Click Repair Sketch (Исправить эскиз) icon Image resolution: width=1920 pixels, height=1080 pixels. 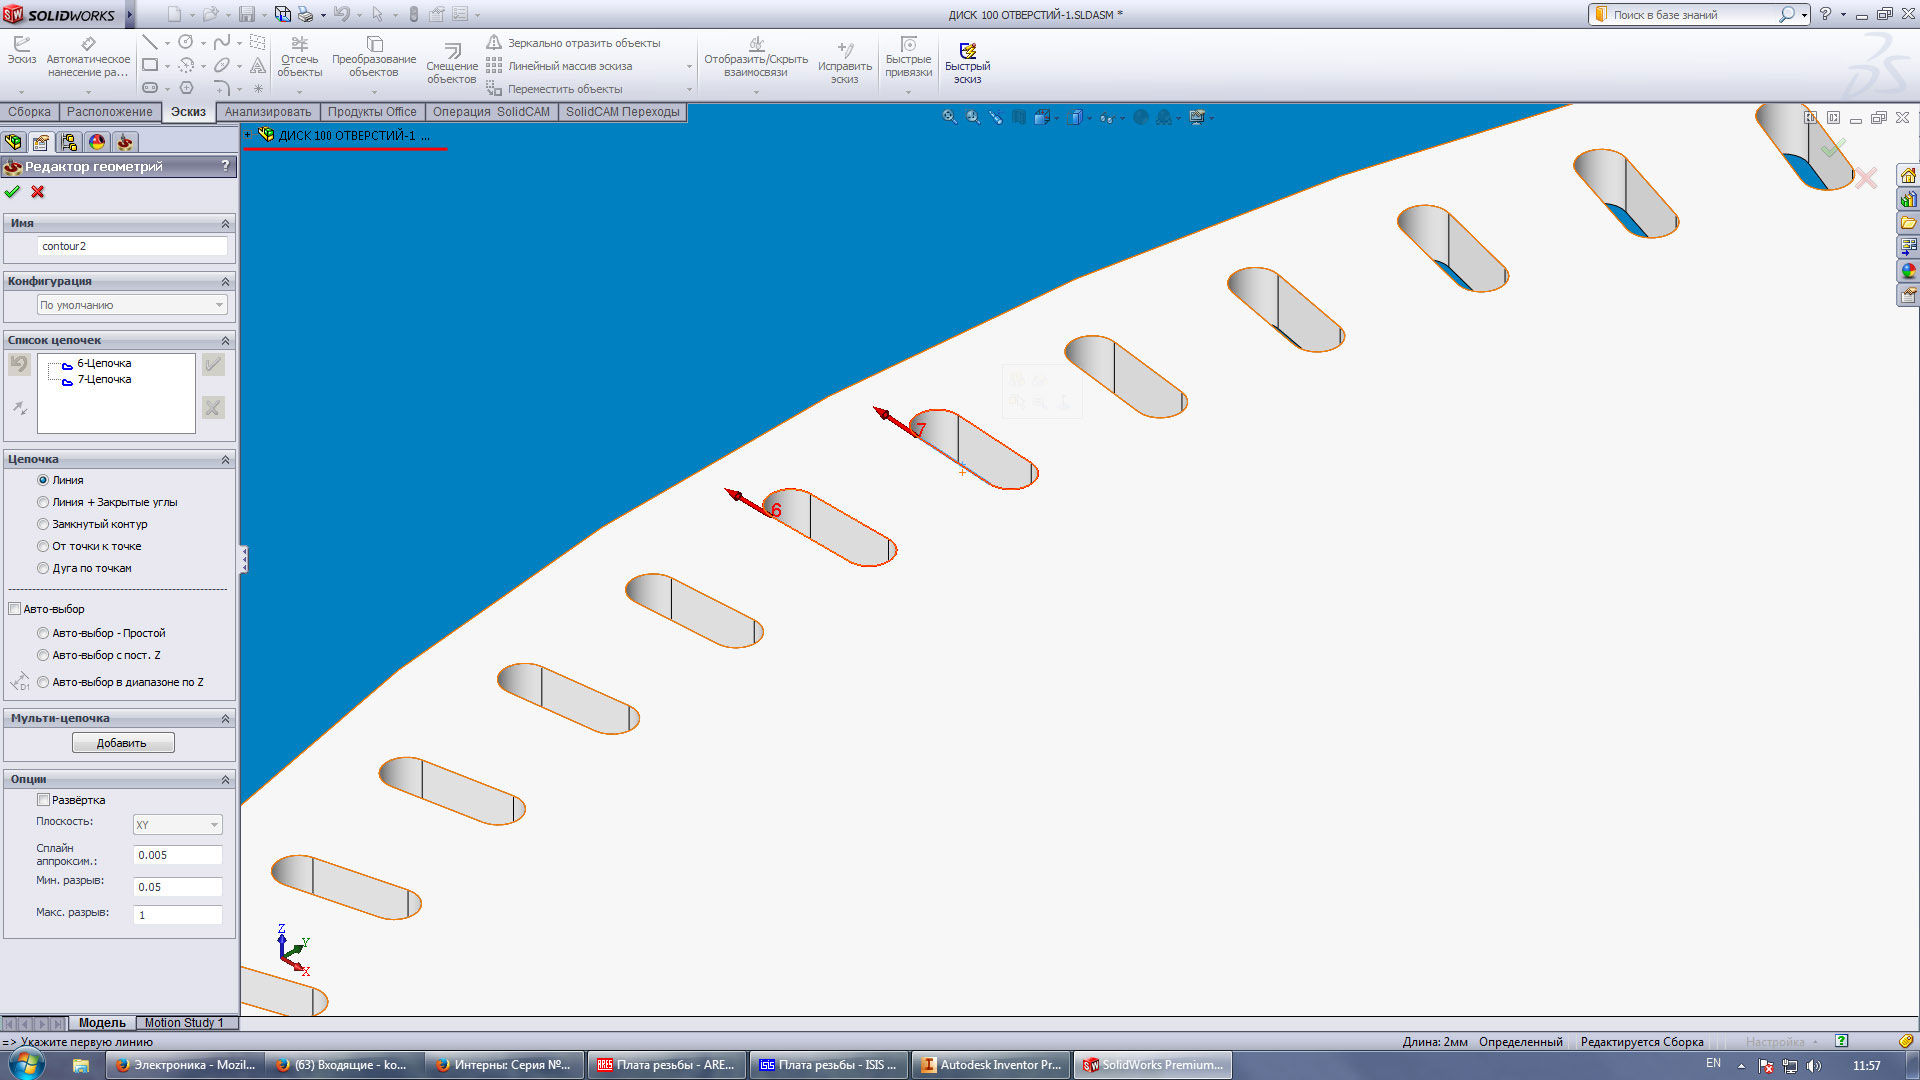pos(845,50)
